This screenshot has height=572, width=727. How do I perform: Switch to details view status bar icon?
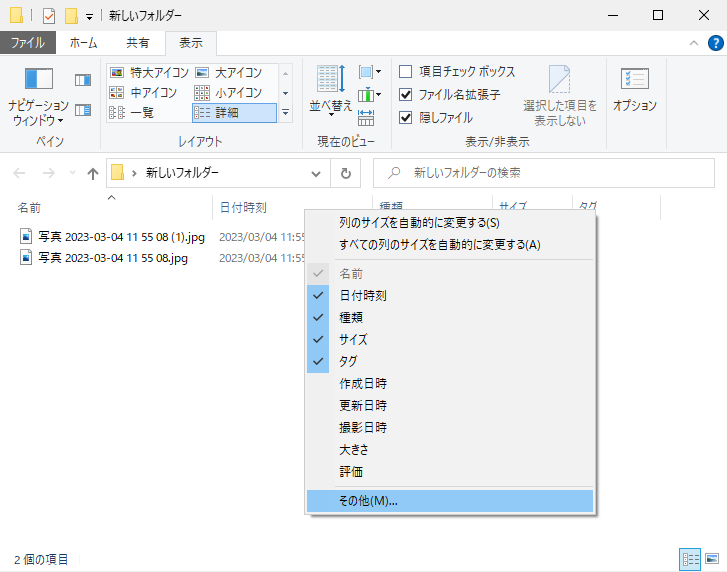(x=690, y=559)
